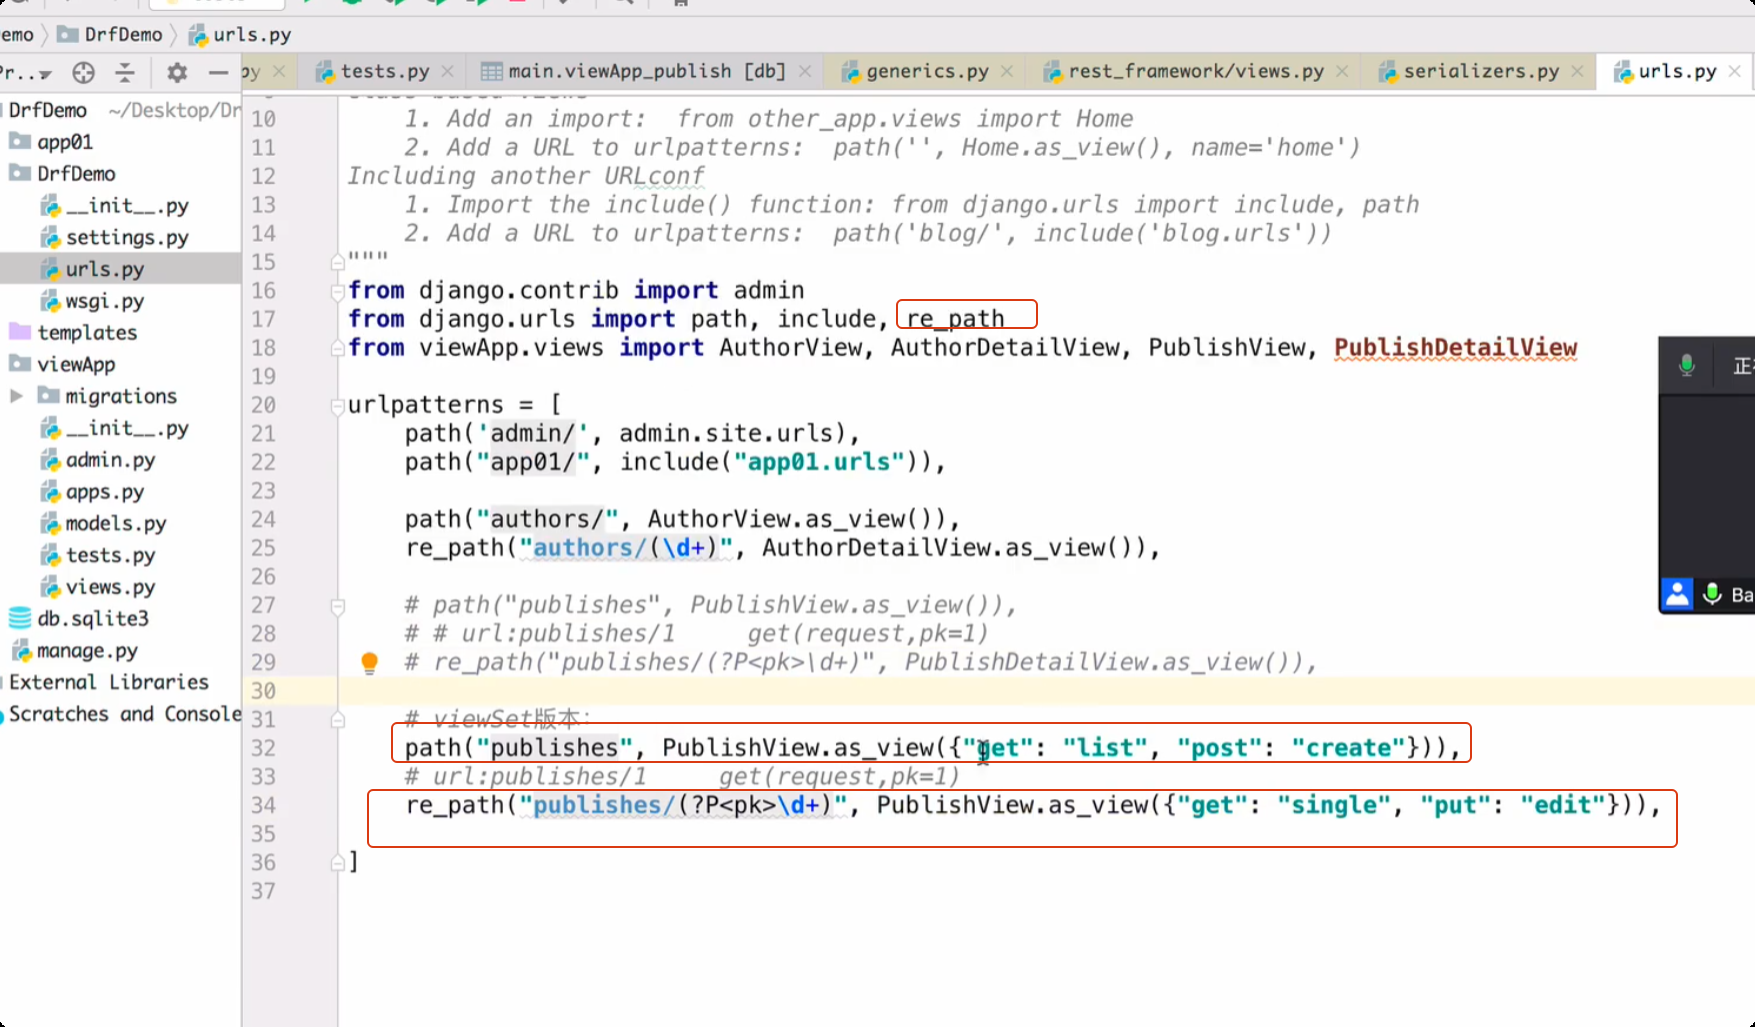Click the locate current file target icon
The width and height of the screenshot is (1755, 1027).
pyautogui.click(x=84, y=72)
